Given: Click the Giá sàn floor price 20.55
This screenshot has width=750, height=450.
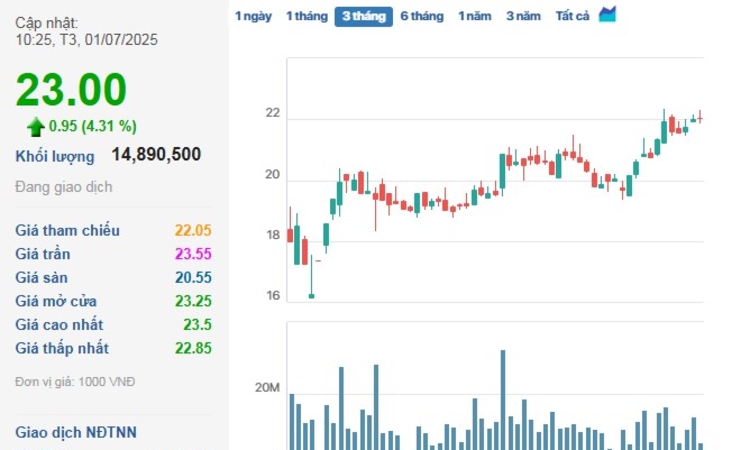Looking at the screenshot, I should [193, 278].
